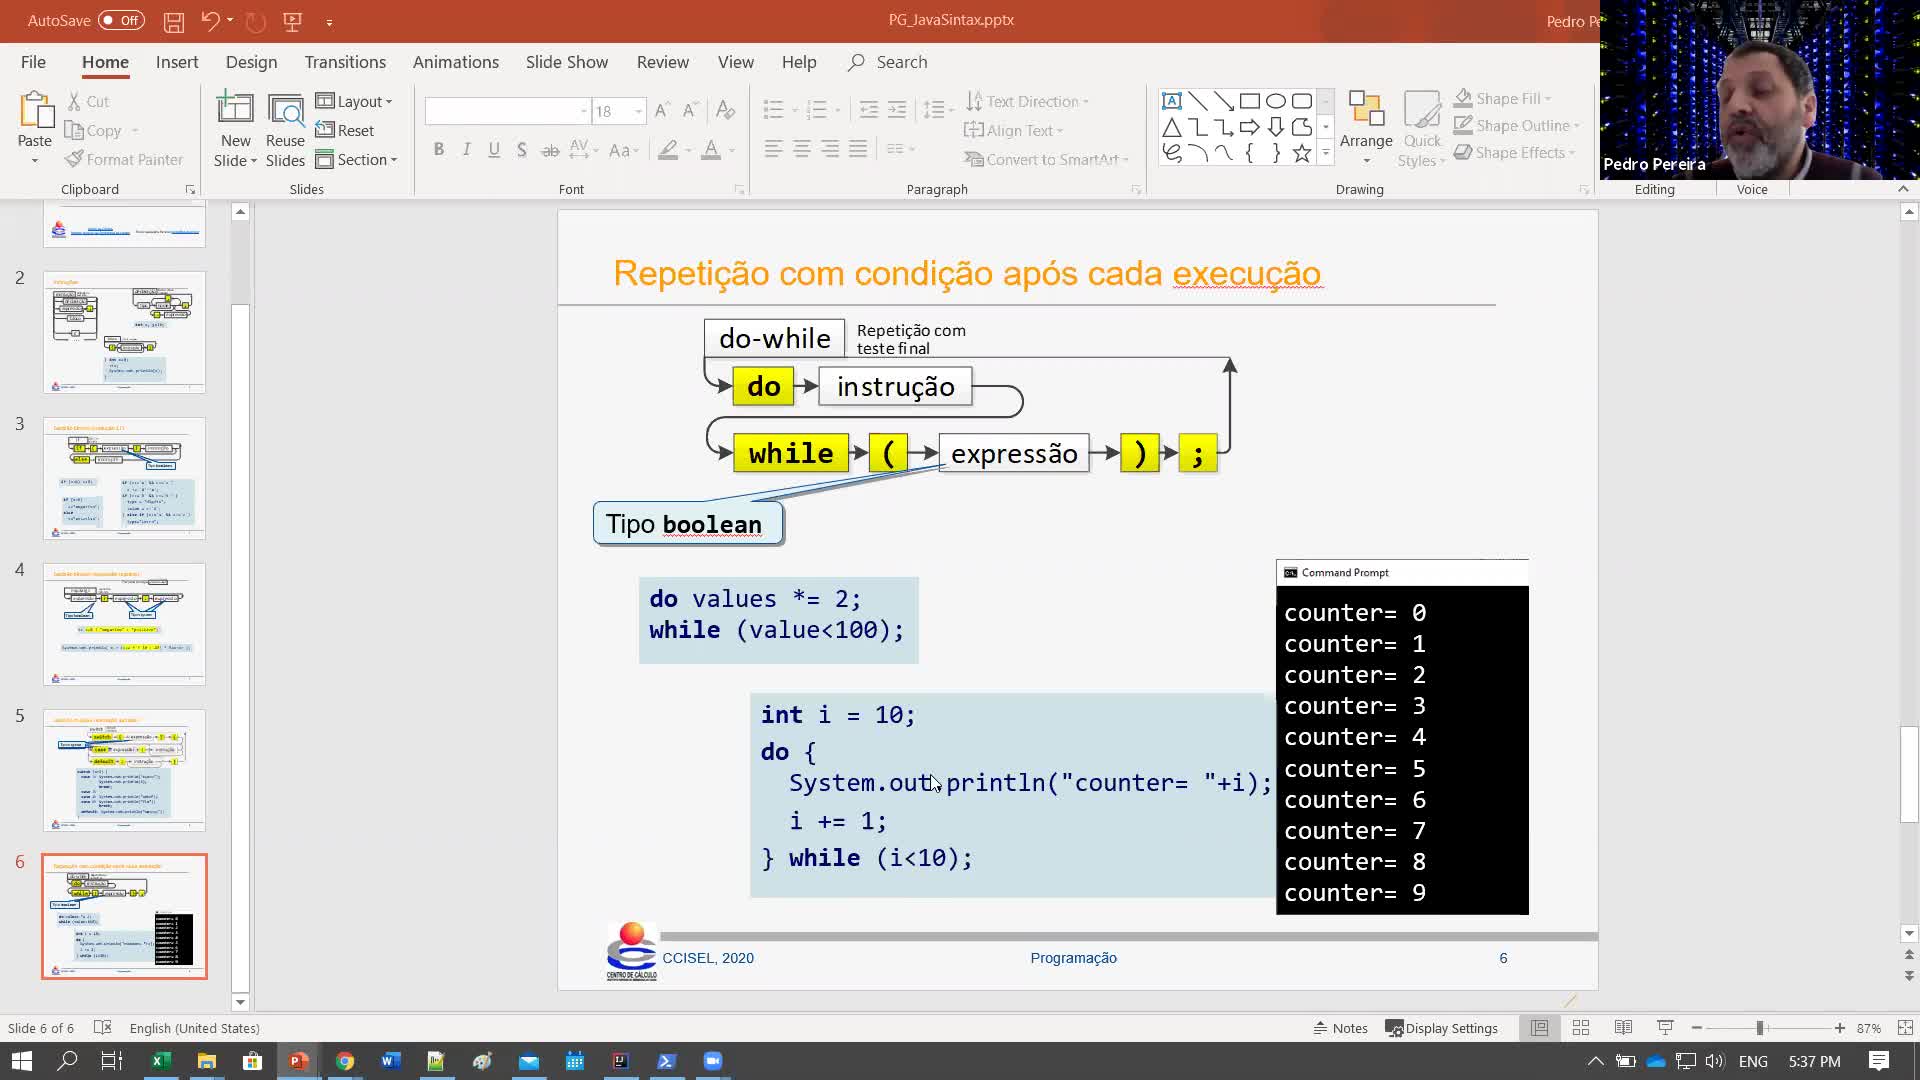The height and width of the screenshot is (1080, 1920).
Task: Open Slide Sorter view
Action: [x=1581, y=1028]
